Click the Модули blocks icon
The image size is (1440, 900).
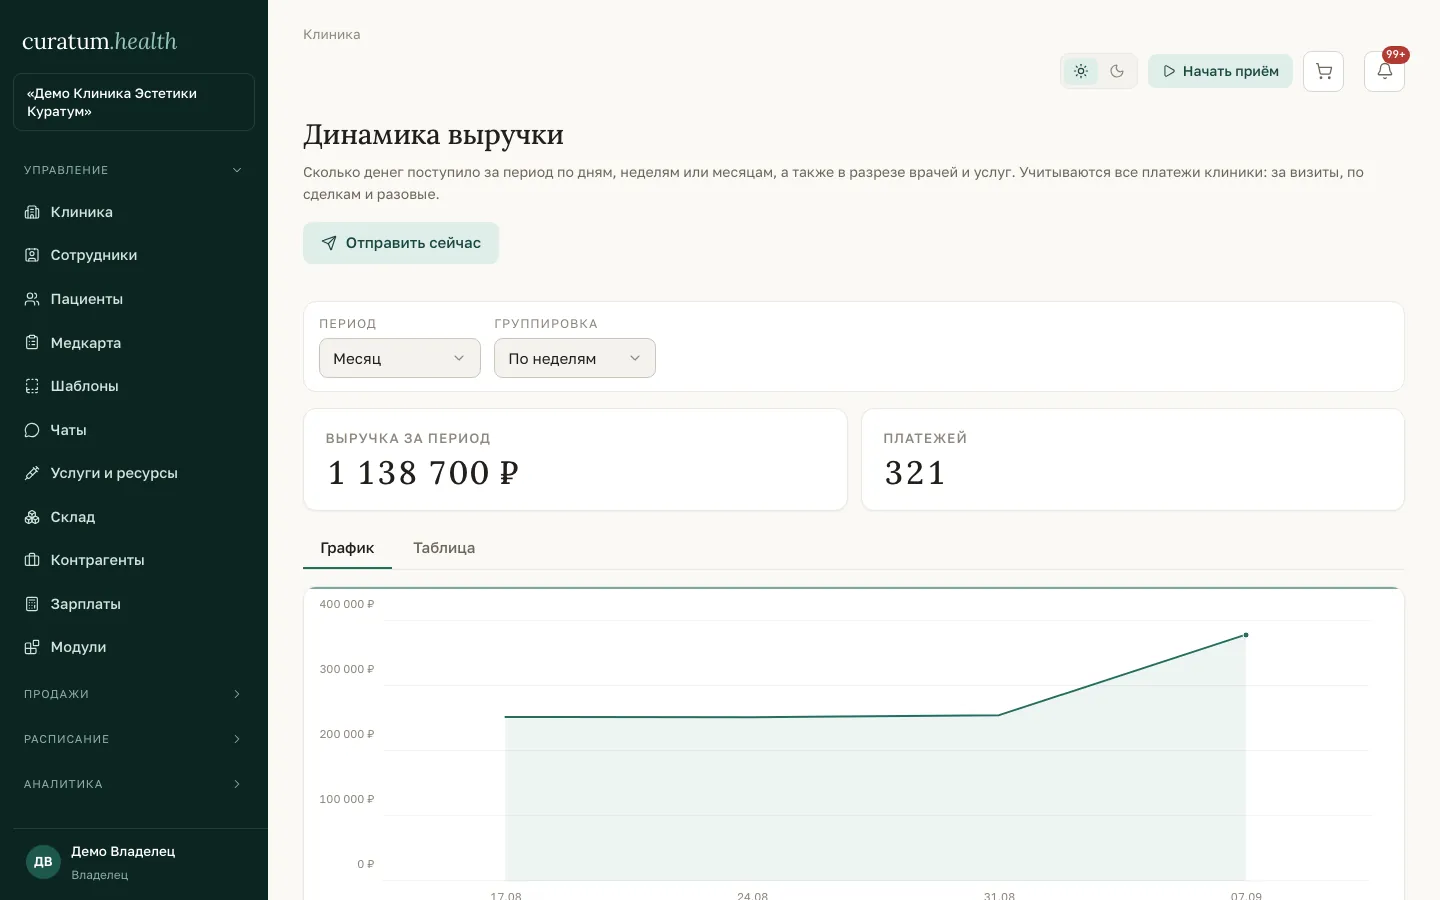click(32, 647)
